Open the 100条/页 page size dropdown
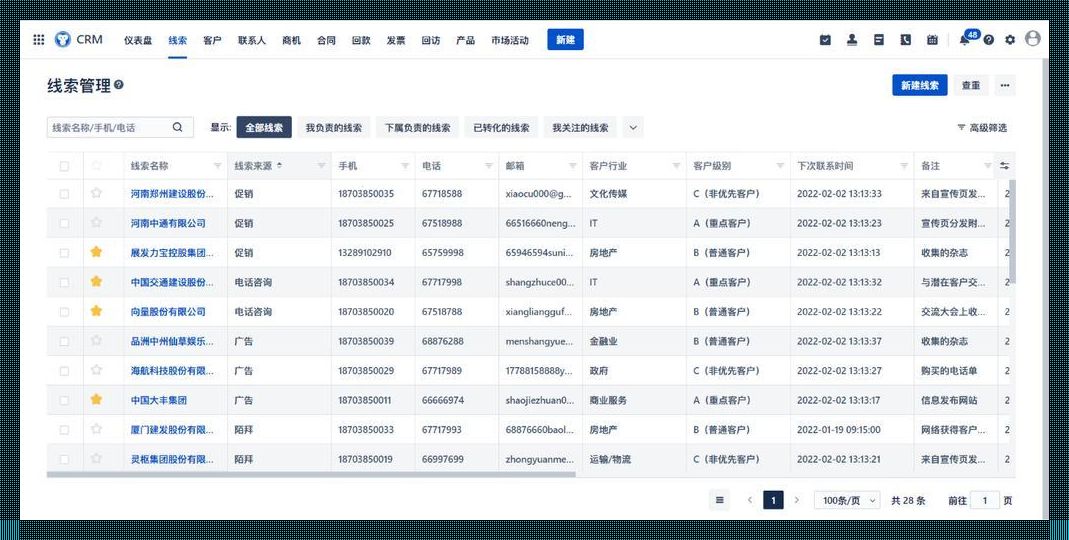 (847, 500)
